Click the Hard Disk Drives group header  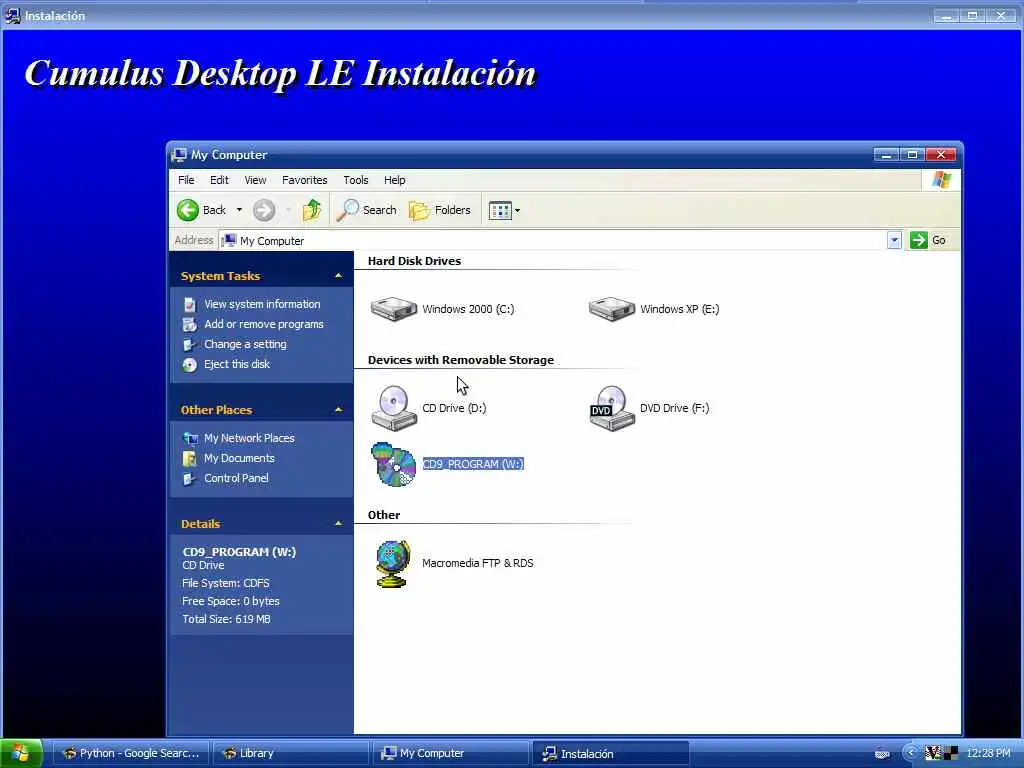click(x=414, y=261)
